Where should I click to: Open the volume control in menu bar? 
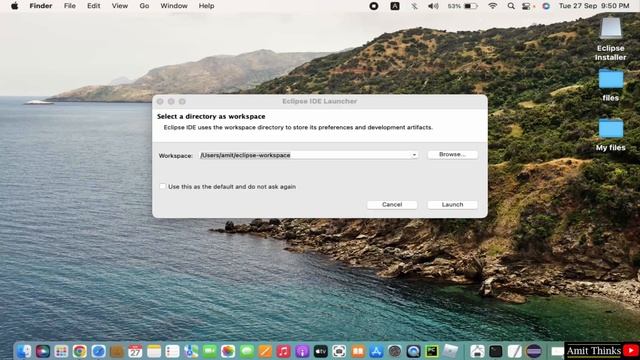pos(433,6)
